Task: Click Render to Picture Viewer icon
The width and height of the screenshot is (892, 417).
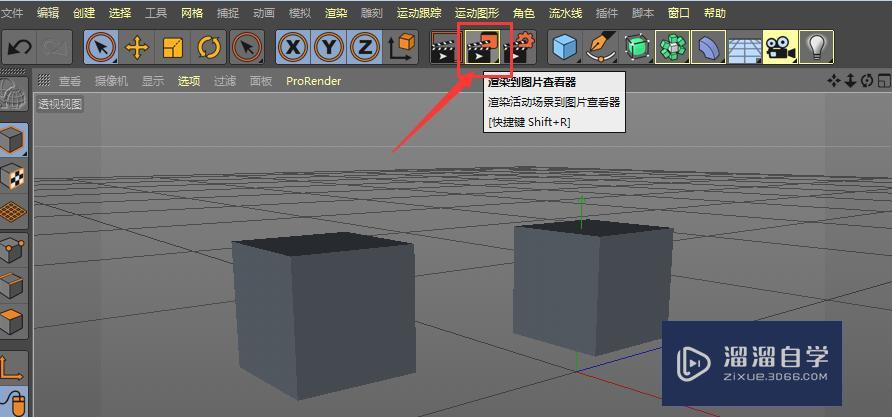Action: pyautogui.click(x=483, y=47)
